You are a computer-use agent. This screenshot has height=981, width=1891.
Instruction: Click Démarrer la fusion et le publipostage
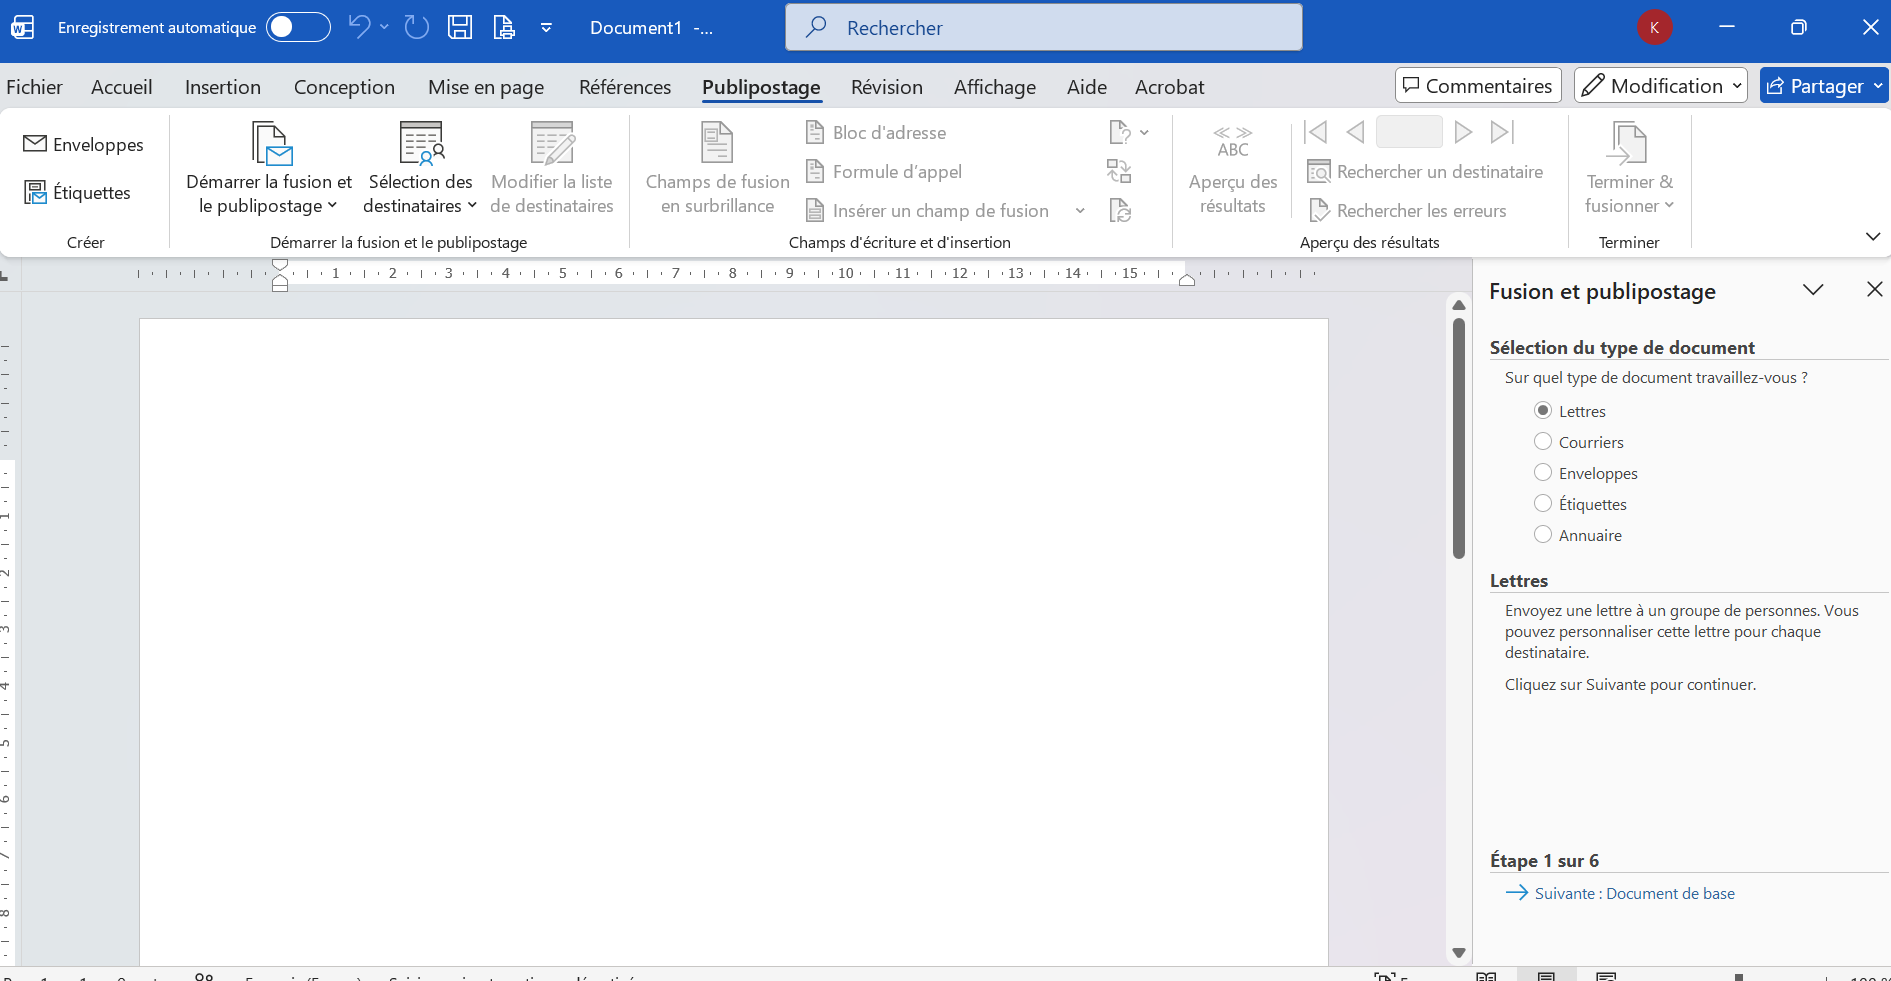(269, 168)
